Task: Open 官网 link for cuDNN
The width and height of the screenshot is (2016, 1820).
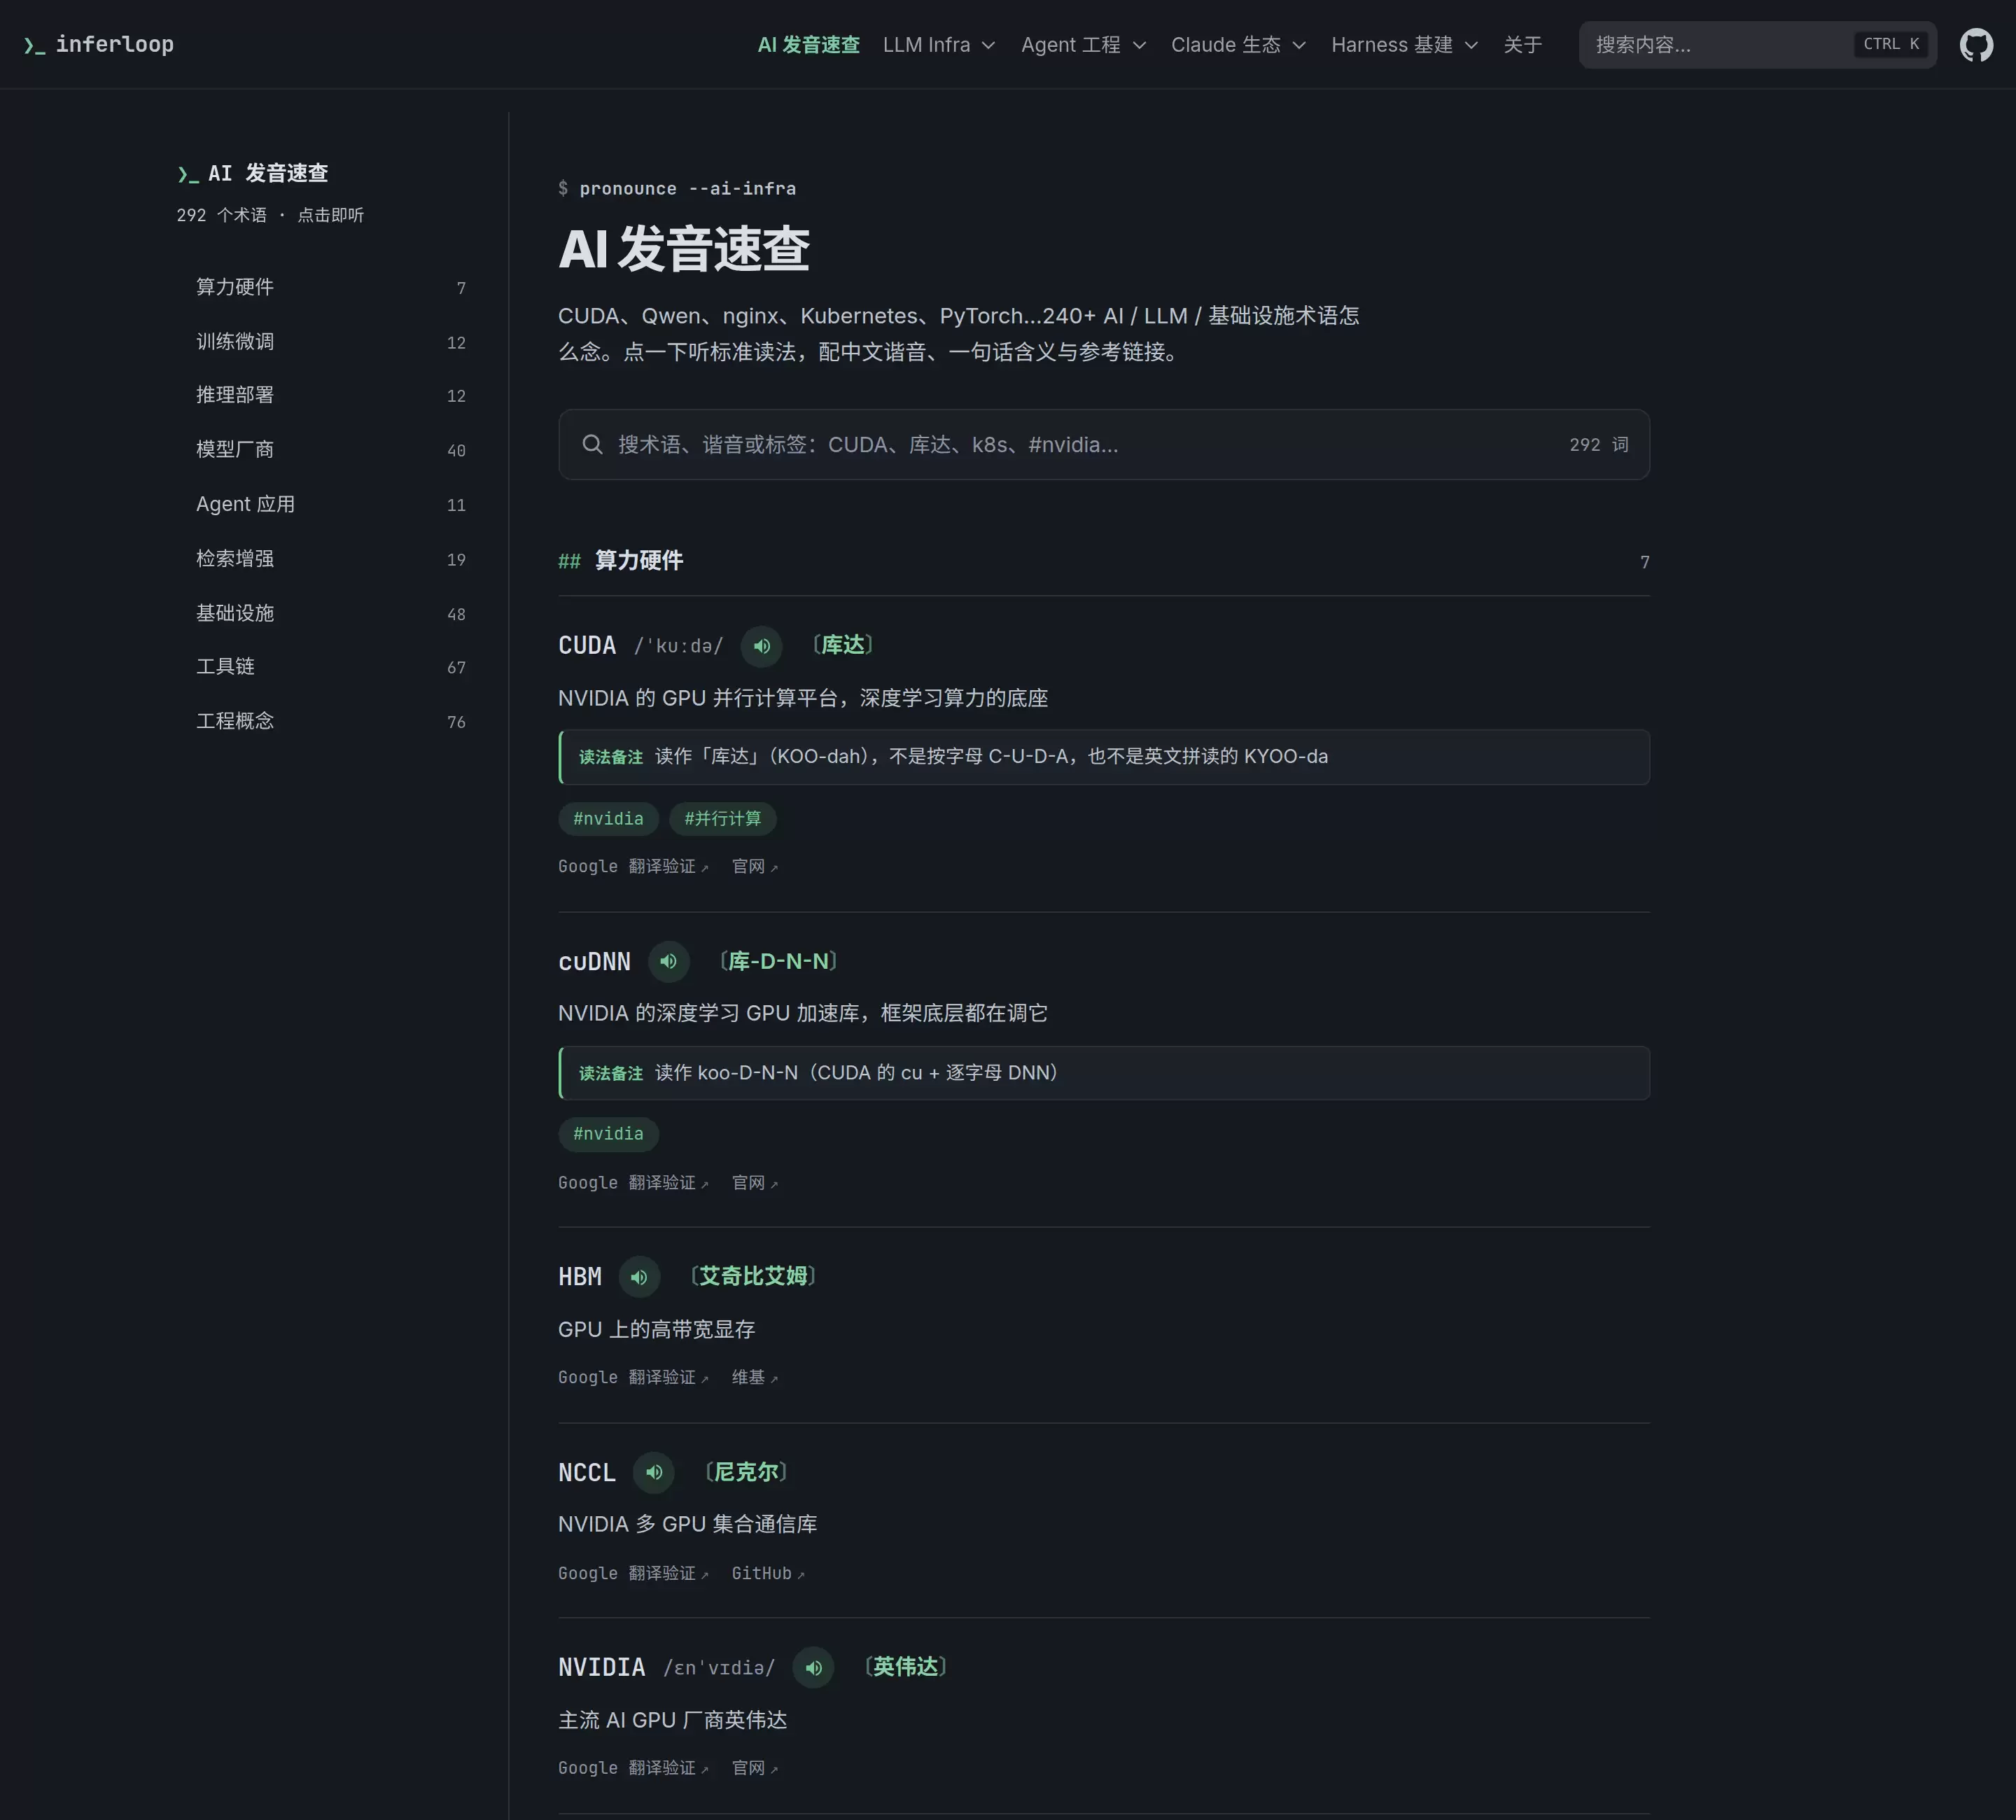Action: click(755, 1183)
